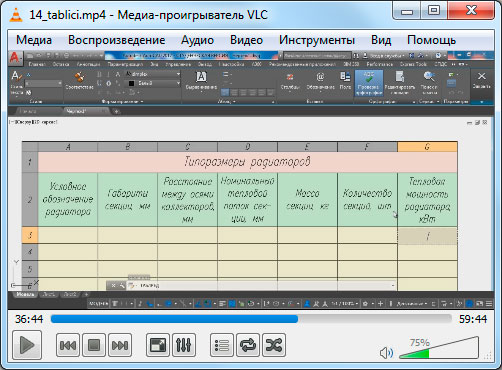This screenshot has width=502, height=370.
Task: Start playback with the Play button
Action: click(27, 345)
